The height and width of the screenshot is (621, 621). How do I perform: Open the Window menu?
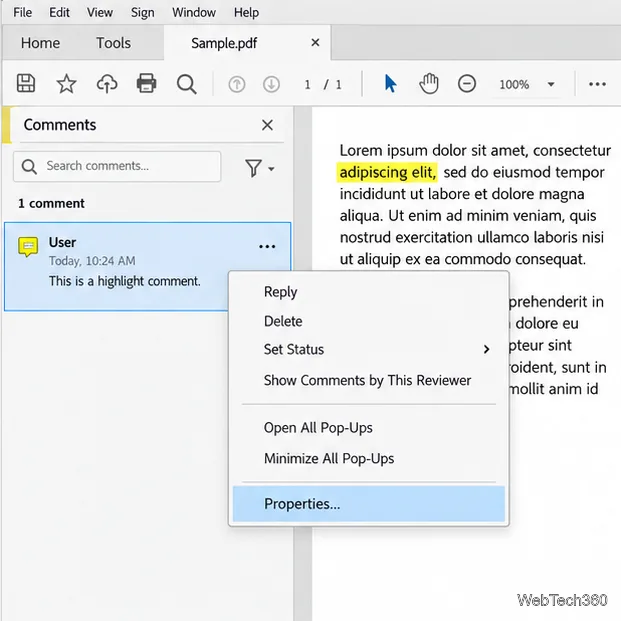coord(194,13)
